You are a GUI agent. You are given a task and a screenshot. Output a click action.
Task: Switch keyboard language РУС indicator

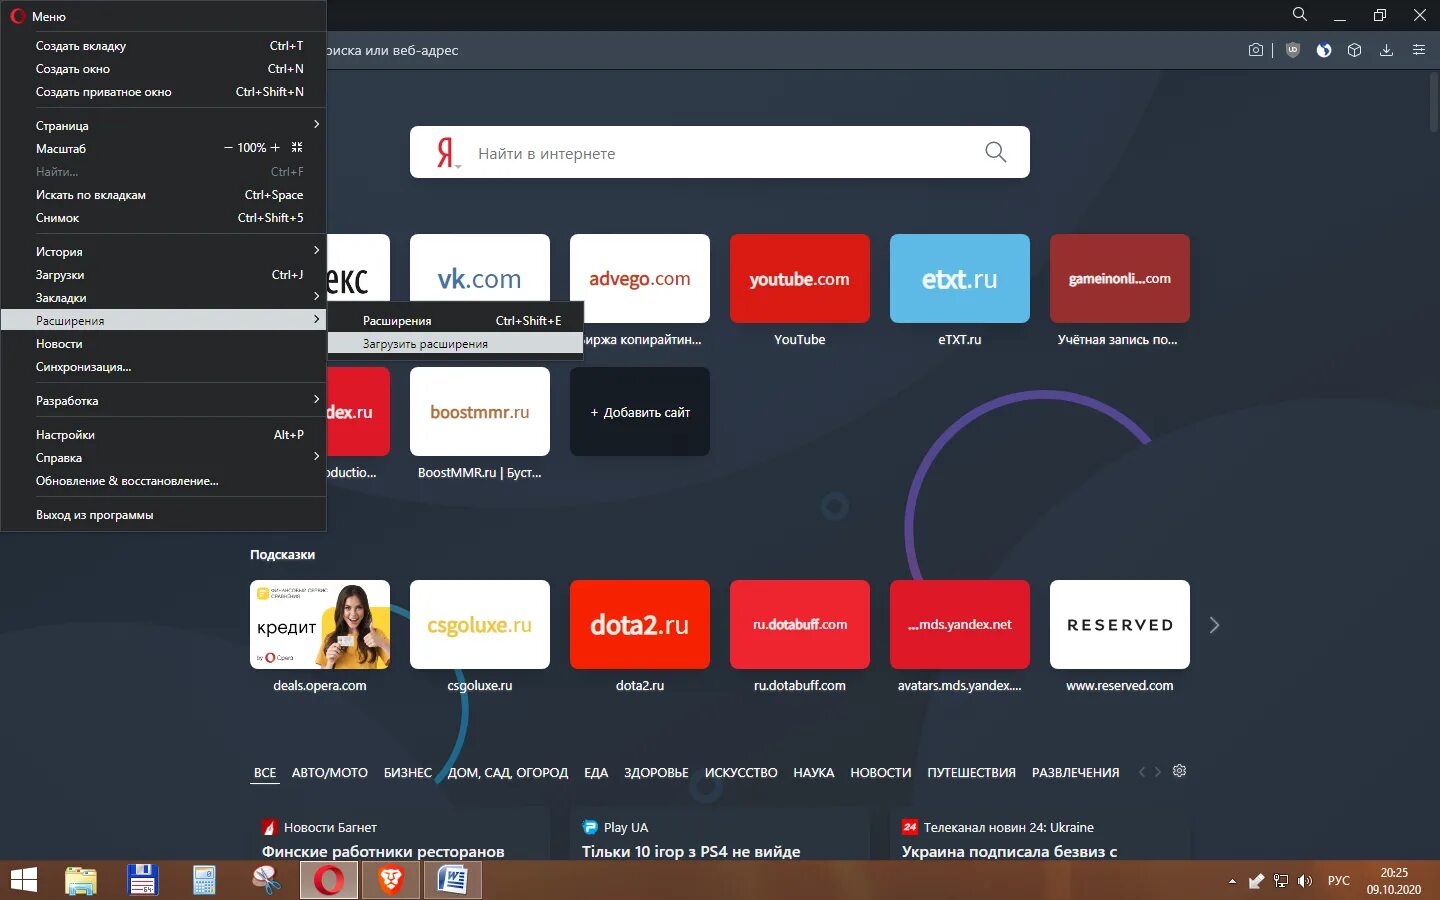coord(1339,881)
